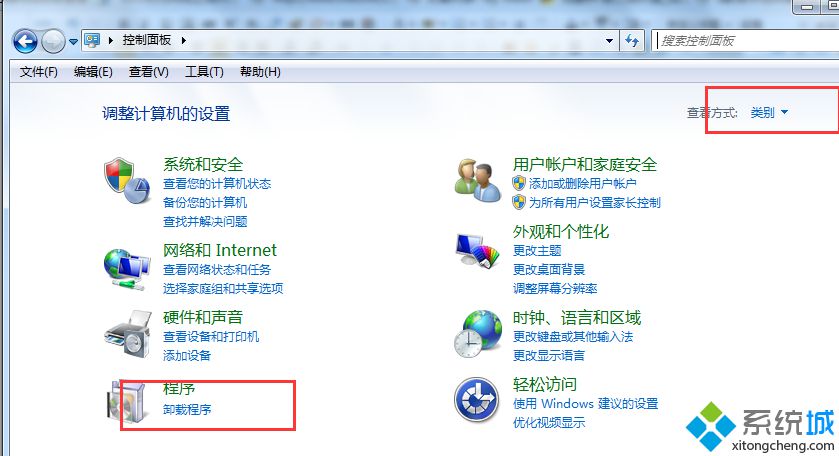Click the address bar refresh icon
This screenshot has width=839, height=456.
pos(632,41)
